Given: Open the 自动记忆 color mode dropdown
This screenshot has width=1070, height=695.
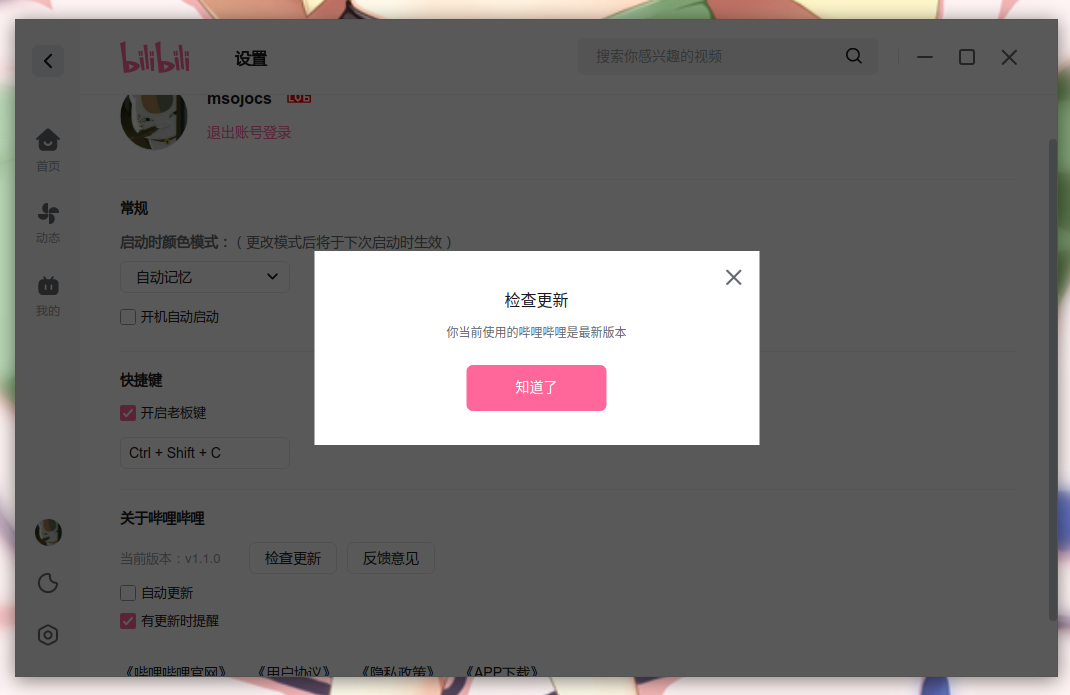Looking at the screenshot, I should (205, 277).
